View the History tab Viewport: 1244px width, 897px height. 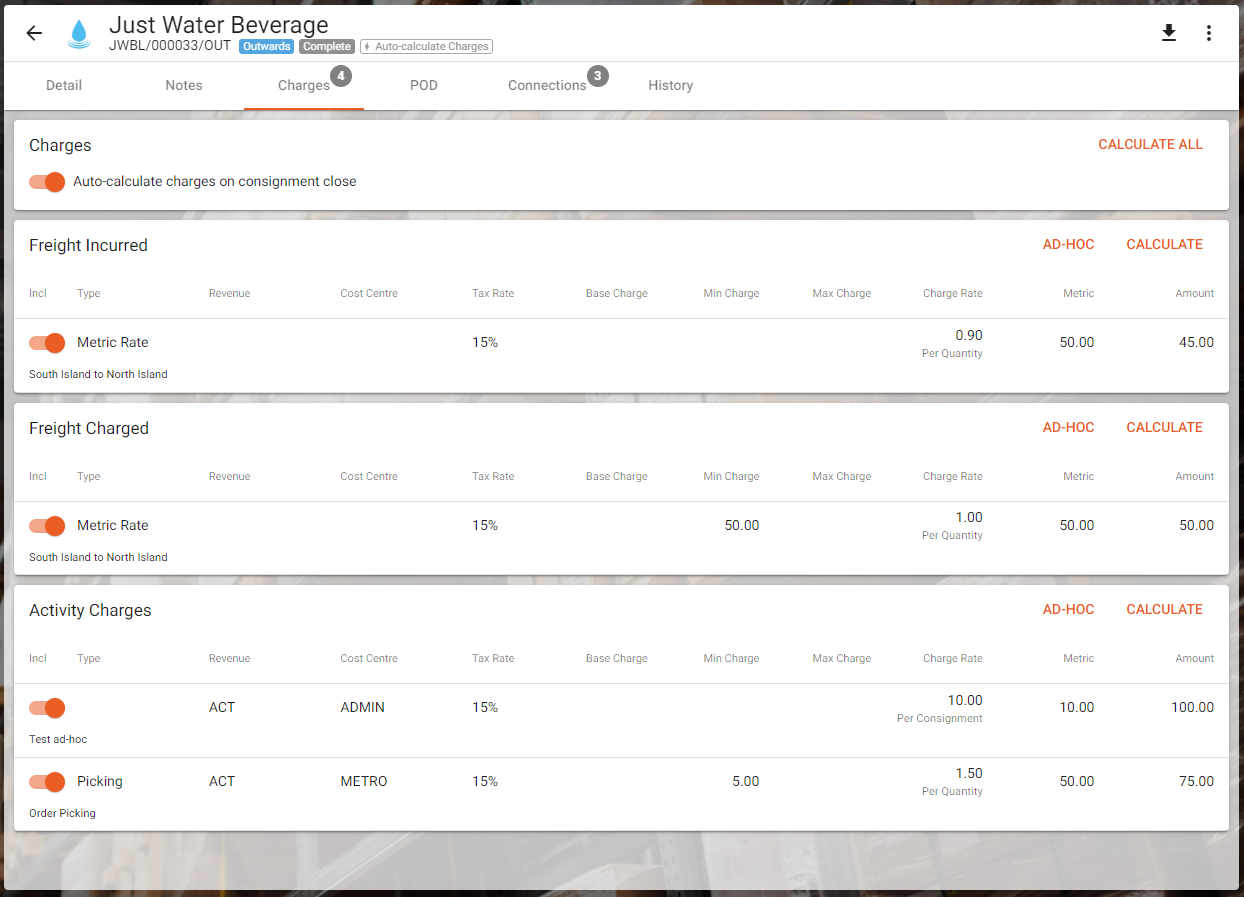tap(671, 85)
